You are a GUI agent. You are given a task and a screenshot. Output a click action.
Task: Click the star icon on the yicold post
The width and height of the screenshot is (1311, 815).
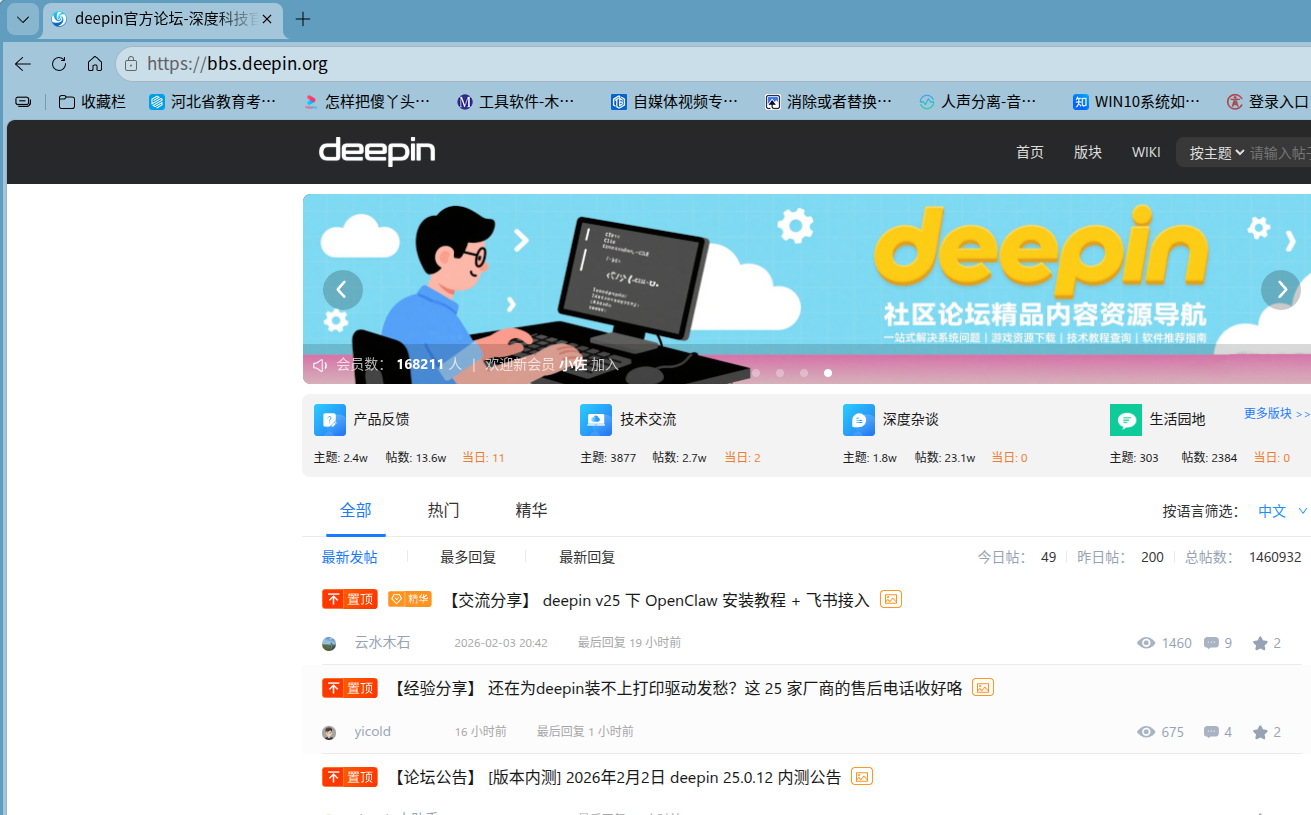coord(1260,732)
